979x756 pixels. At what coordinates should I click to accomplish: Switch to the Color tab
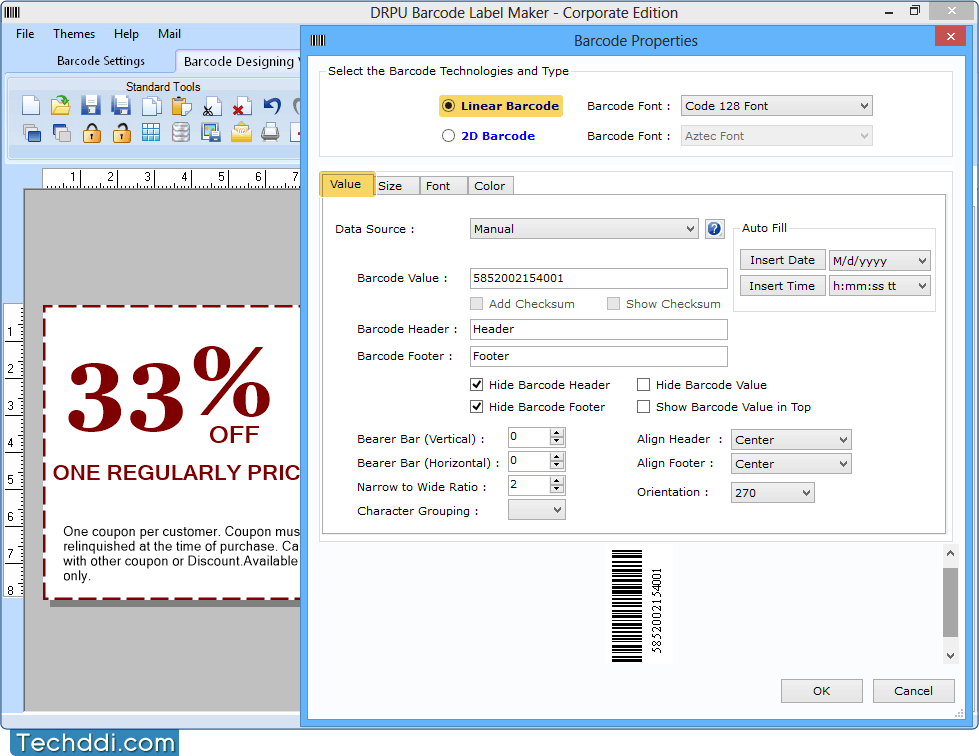pos(490,186)
